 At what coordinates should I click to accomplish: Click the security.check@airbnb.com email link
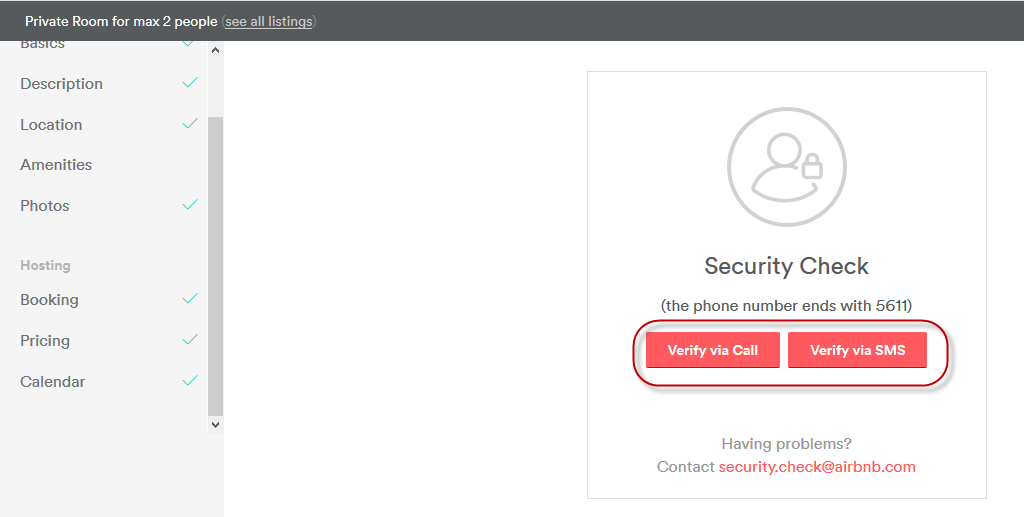(817, 467)
